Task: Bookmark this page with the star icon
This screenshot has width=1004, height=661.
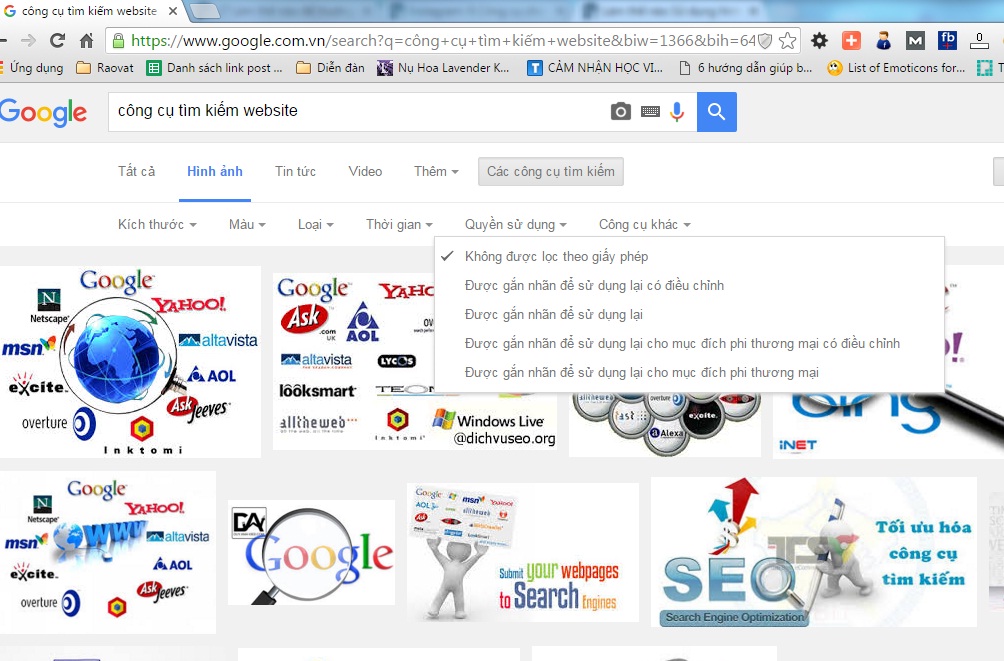Action: point(788,41)
